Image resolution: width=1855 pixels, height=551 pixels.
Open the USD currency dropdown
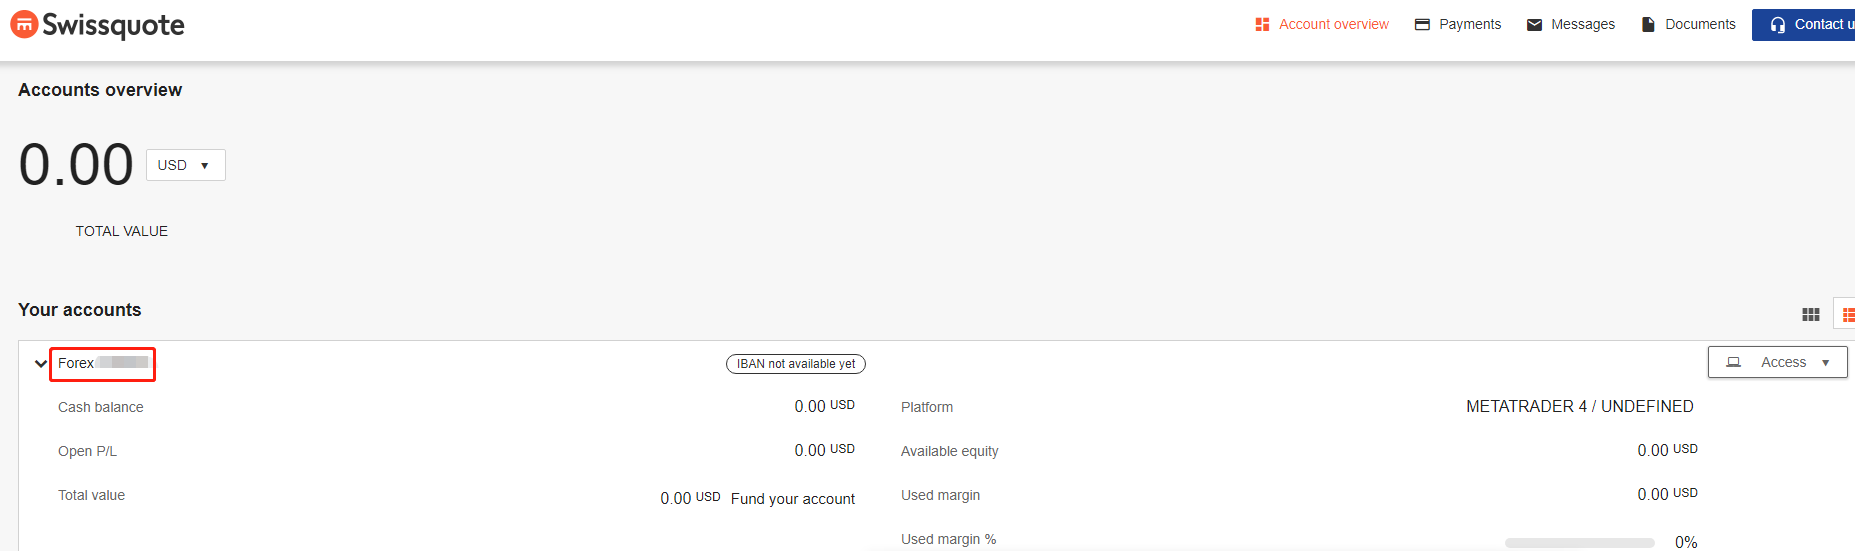pos(186,165)
